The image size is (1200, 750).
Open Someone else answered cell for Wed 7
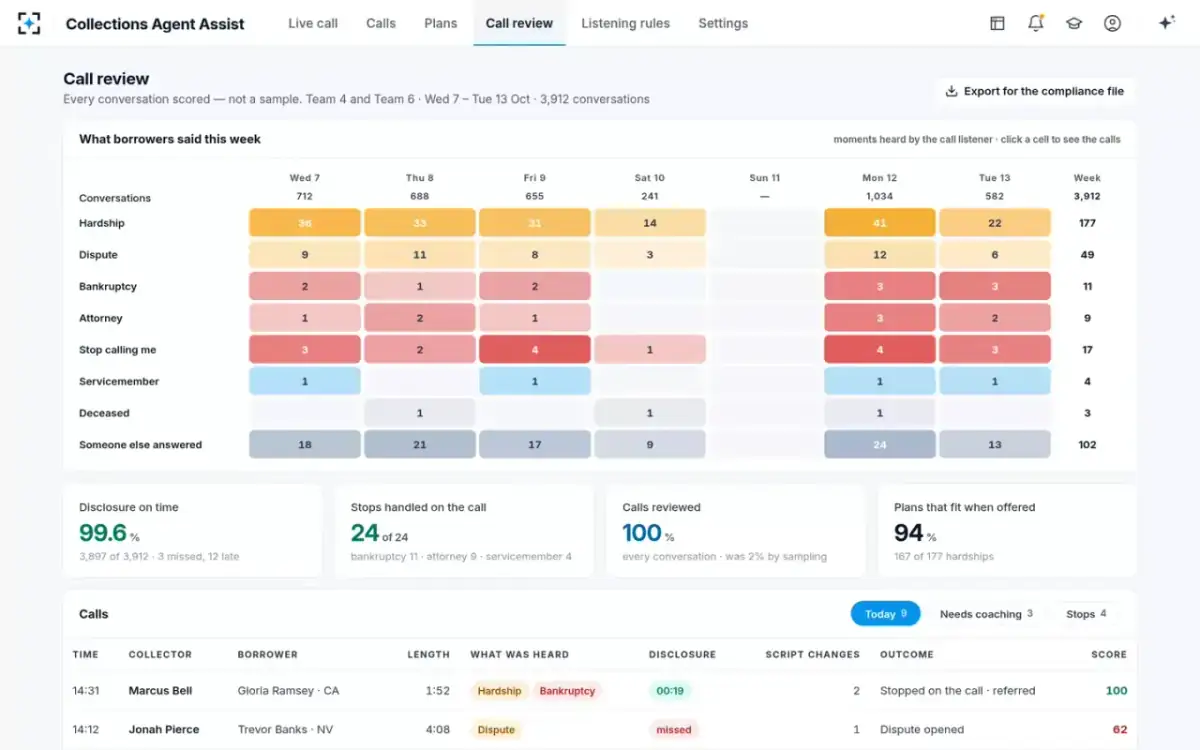coord(305,445)
